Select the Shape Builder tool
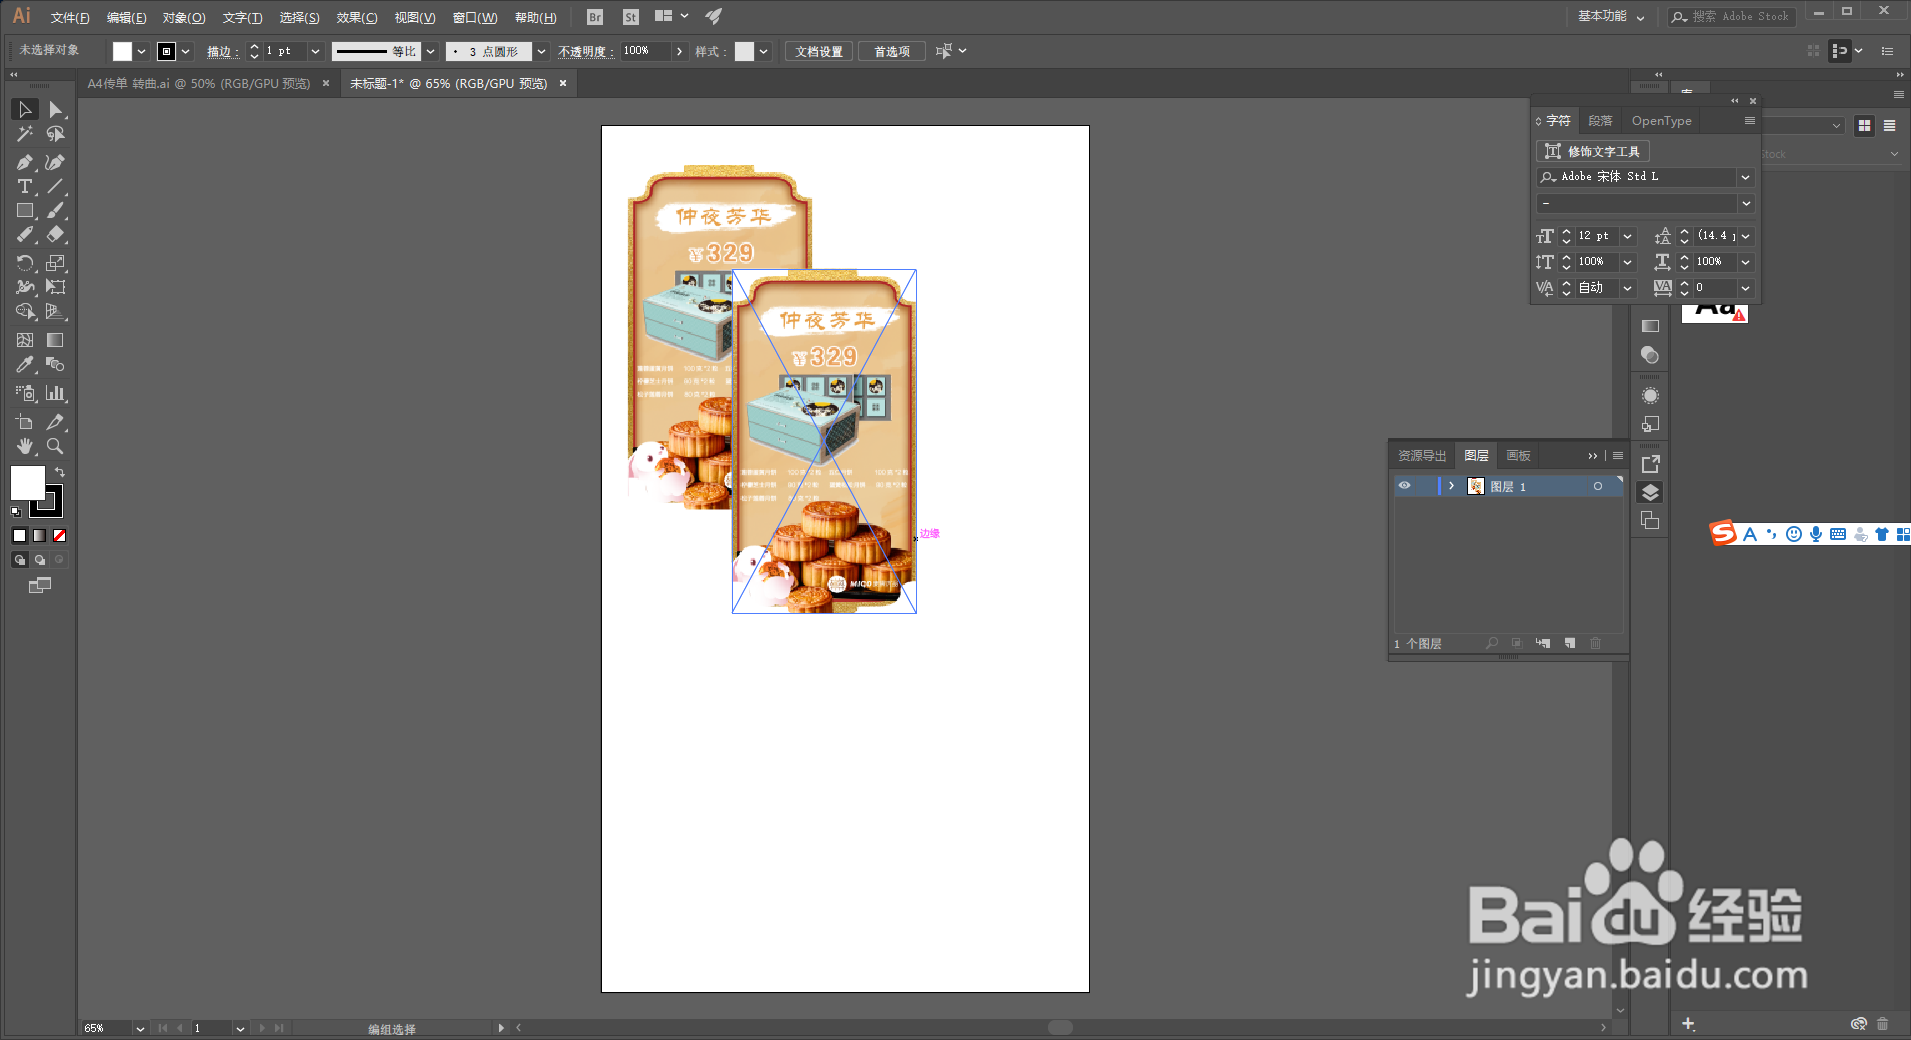This screenshot has height=1040, width=1911. [25, 312]
